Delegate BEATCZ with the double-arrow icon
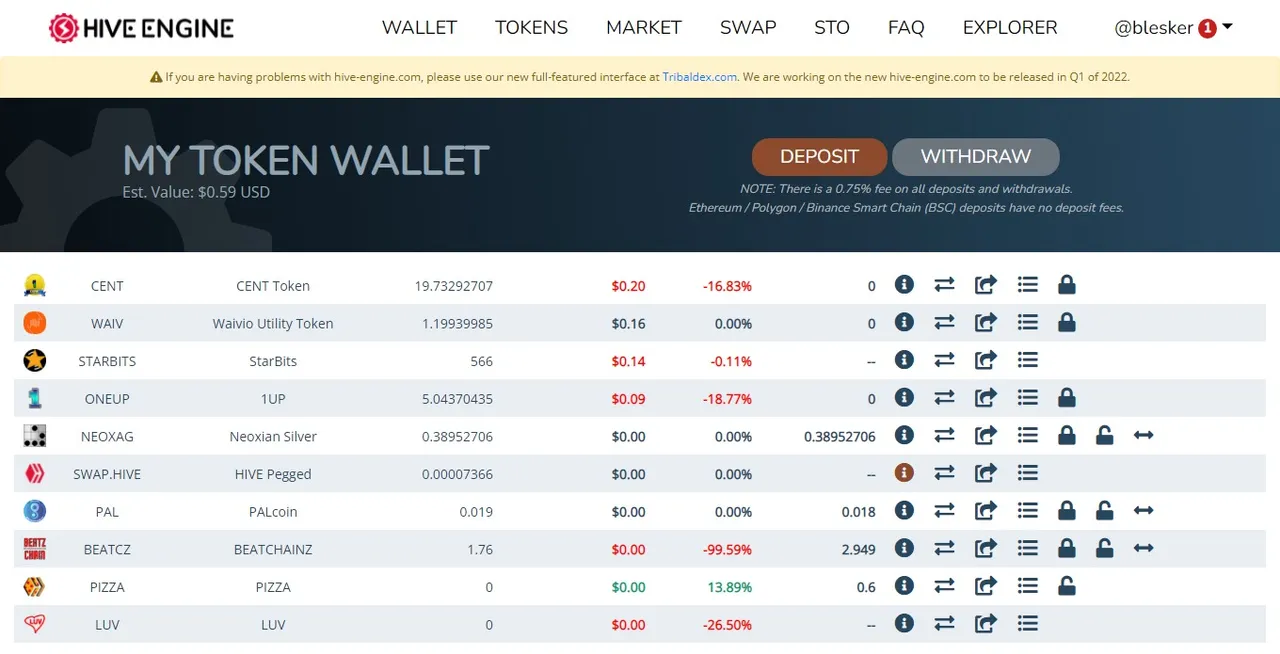Image resolution: width=1280 pixels, height=654 pixels. pos(1144,548)
